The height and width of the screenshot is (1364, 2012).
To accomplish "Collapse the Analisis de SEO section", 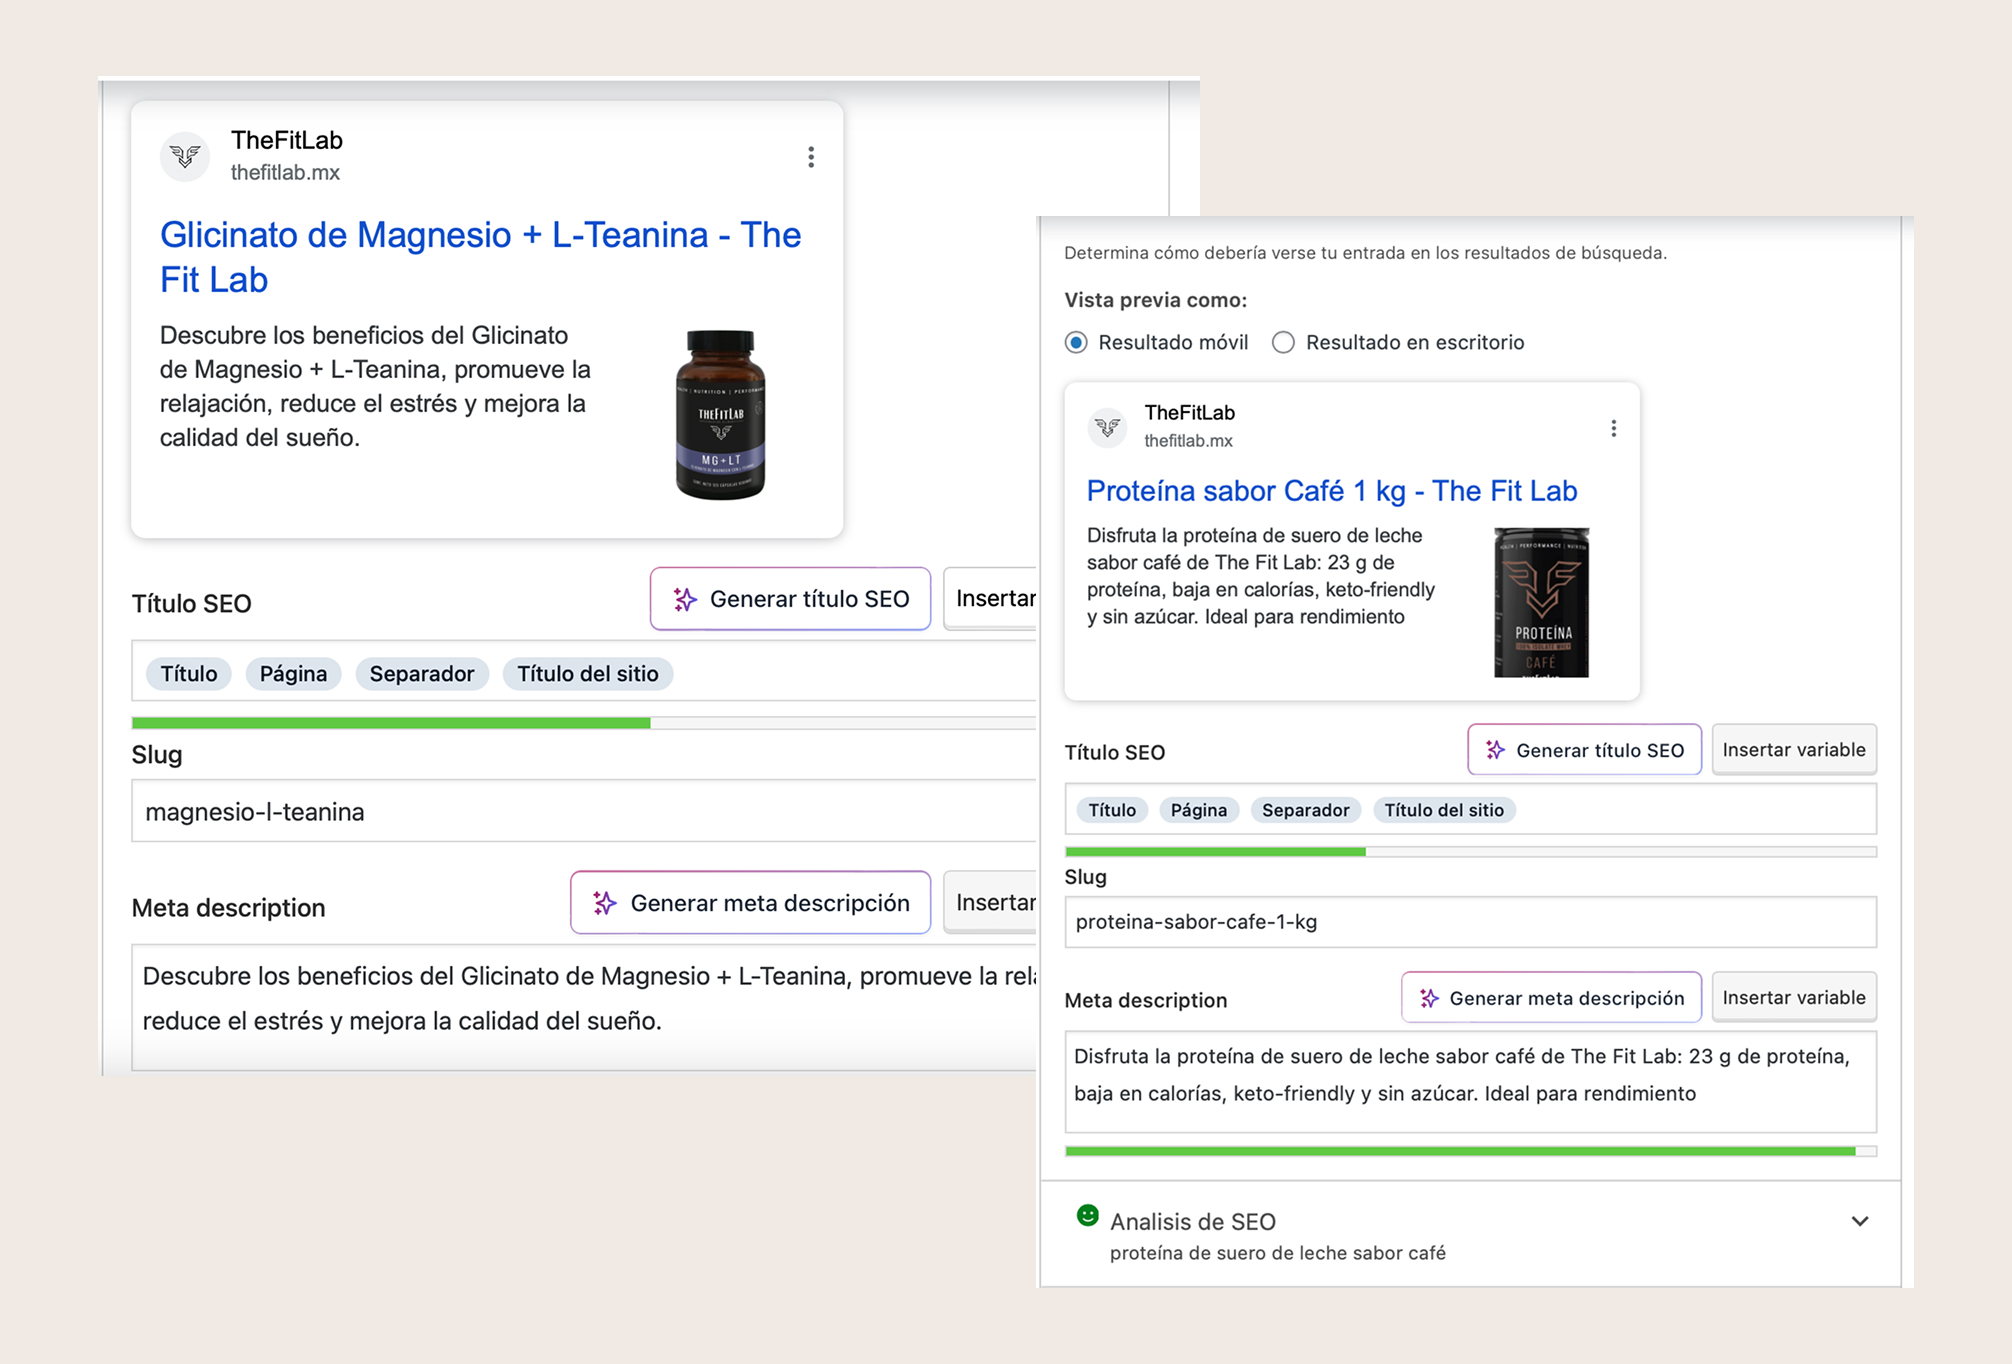I will pyautogui.click(x=1860, y=1221).
